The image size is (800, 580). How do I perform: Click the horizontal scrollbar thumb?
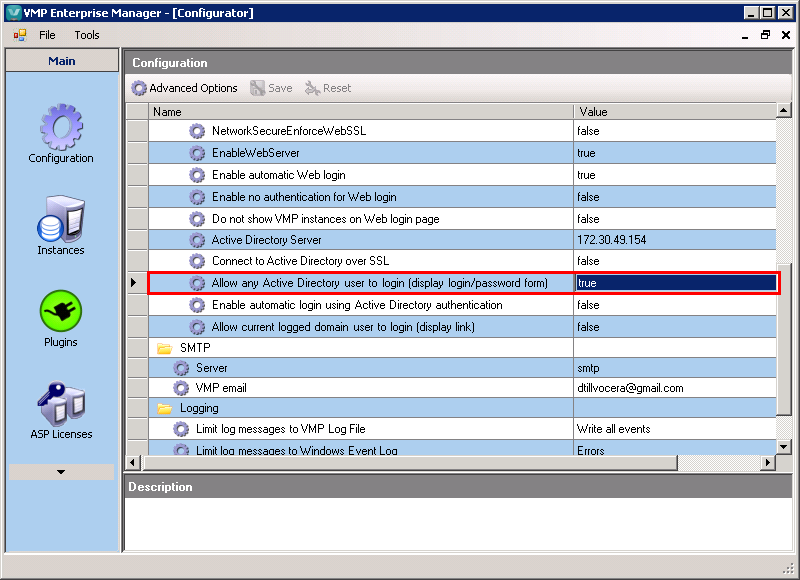point(410,463)
